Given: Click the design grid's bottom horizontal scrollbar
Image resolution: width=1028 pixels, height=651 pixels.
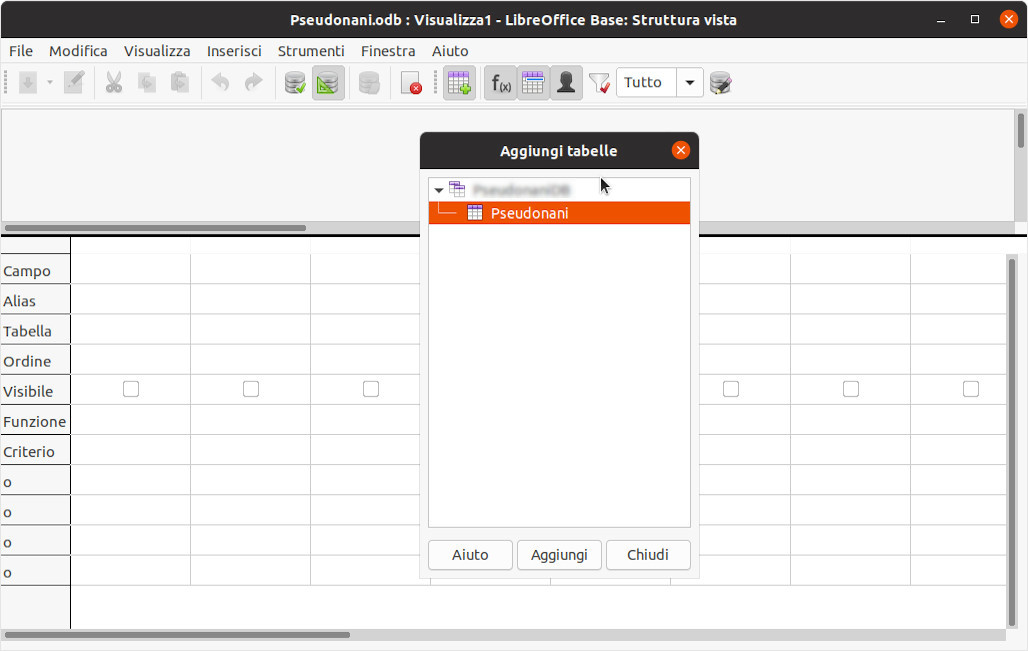Looking at the screenshot, I should pos(177,635).
